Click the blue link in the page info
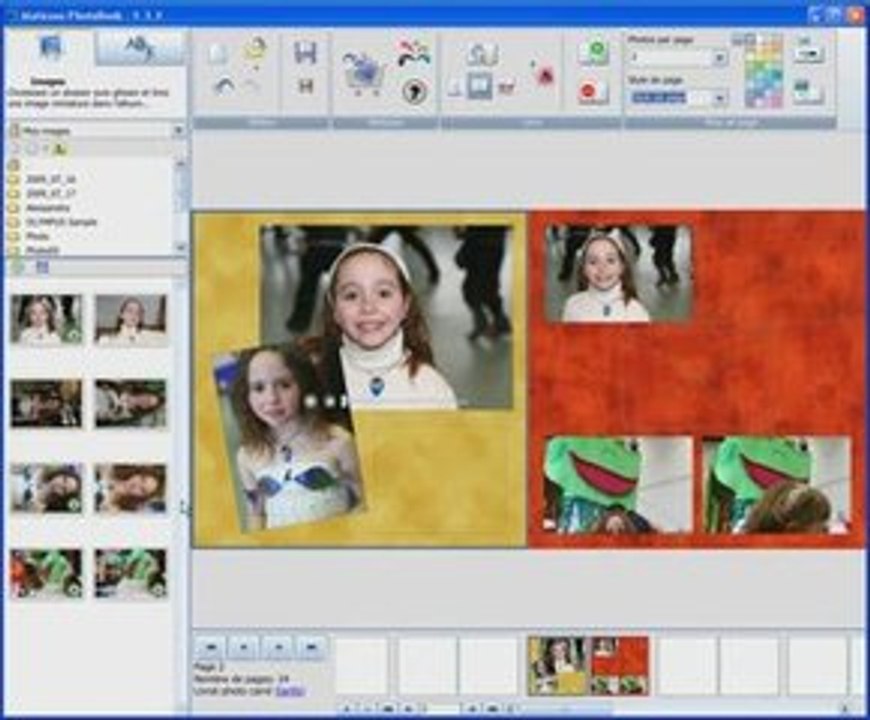The image size is (870, 720). (x=290, y=691)
